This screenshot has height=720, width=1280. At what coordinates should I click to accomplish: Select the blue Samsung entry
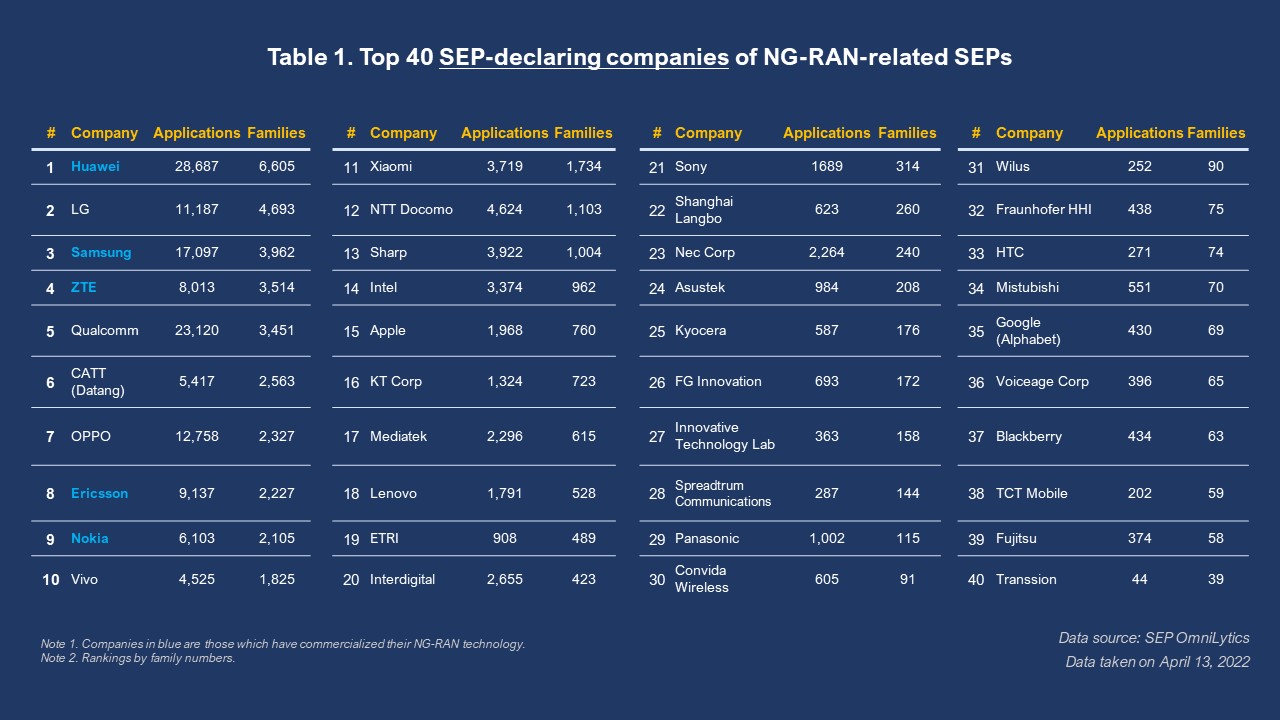[101, 253]
